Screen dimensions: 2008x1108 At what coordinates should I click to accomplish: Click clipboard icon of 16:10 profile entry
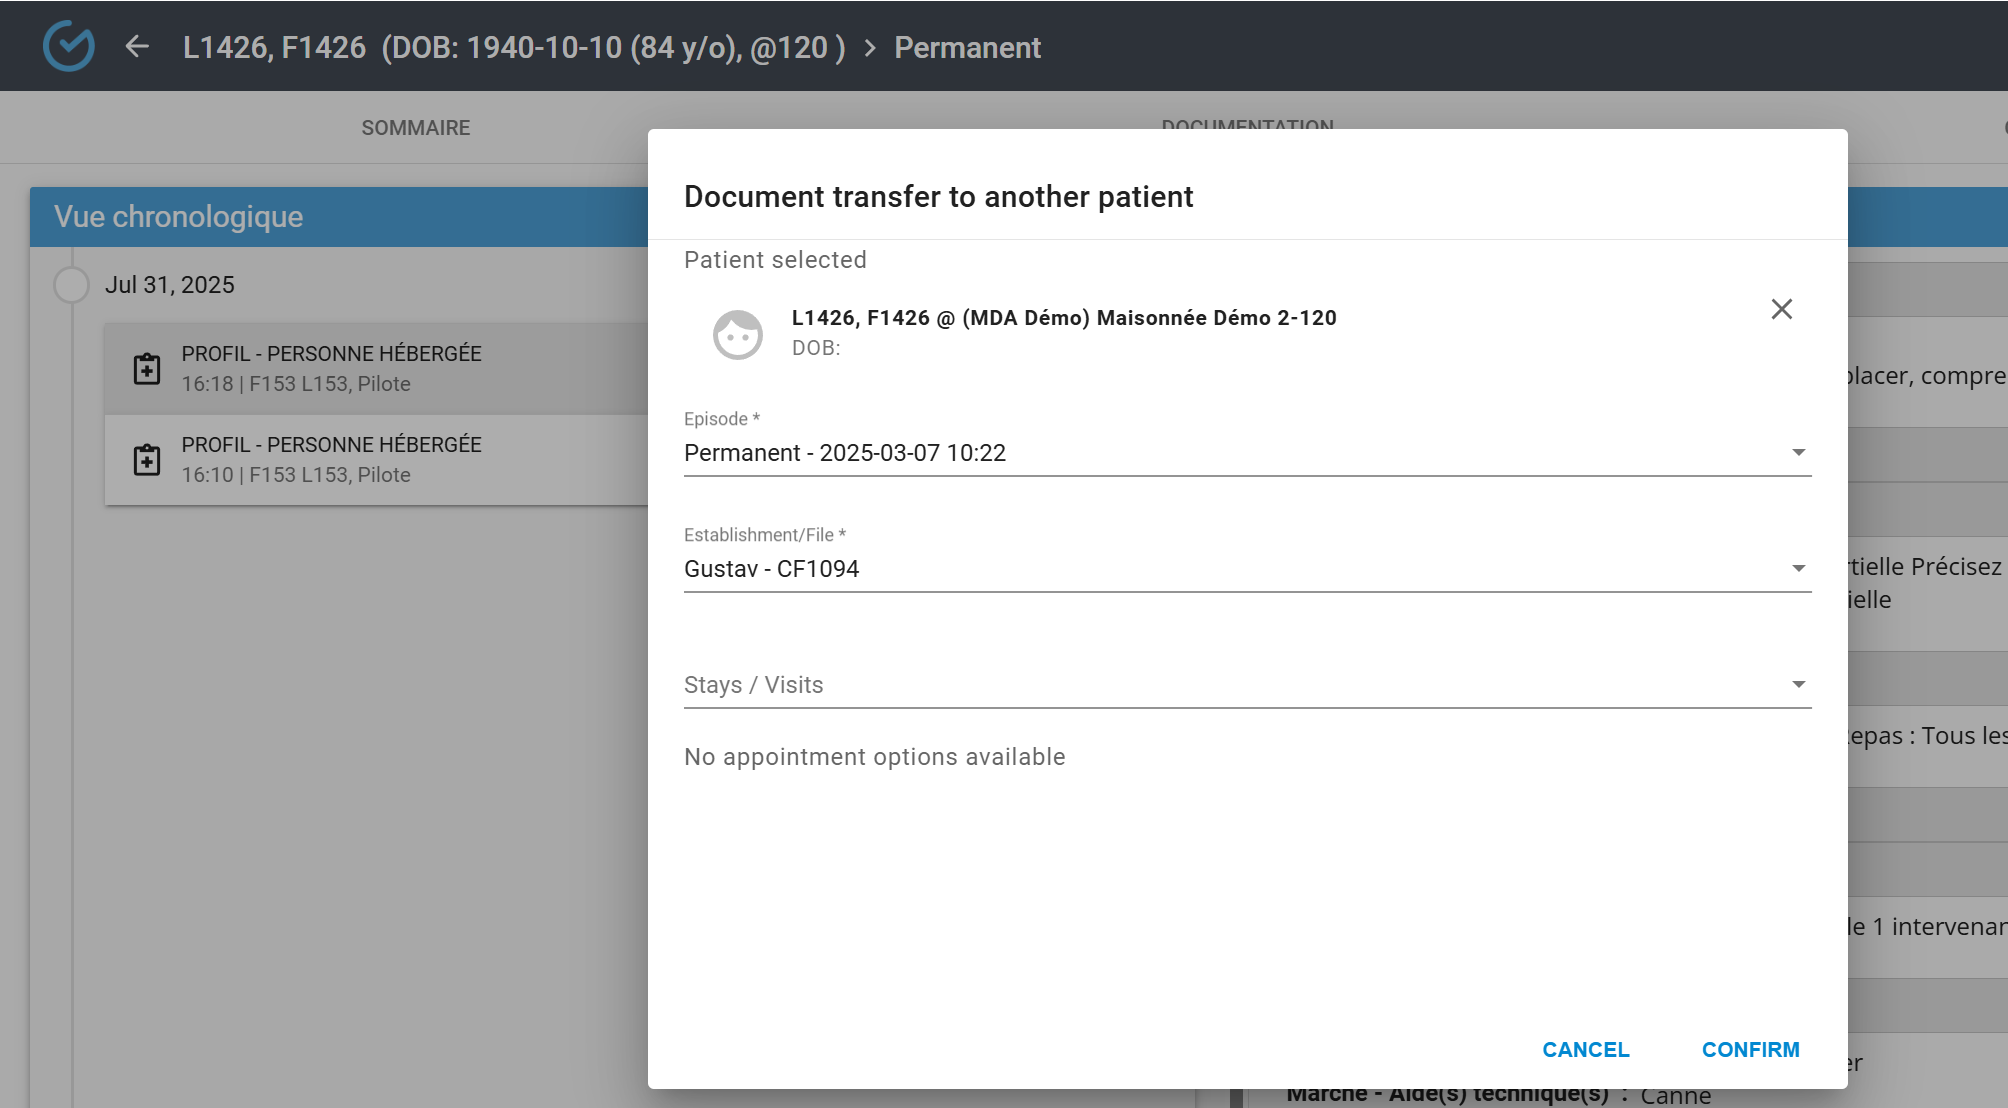click(x=147, y=460)
